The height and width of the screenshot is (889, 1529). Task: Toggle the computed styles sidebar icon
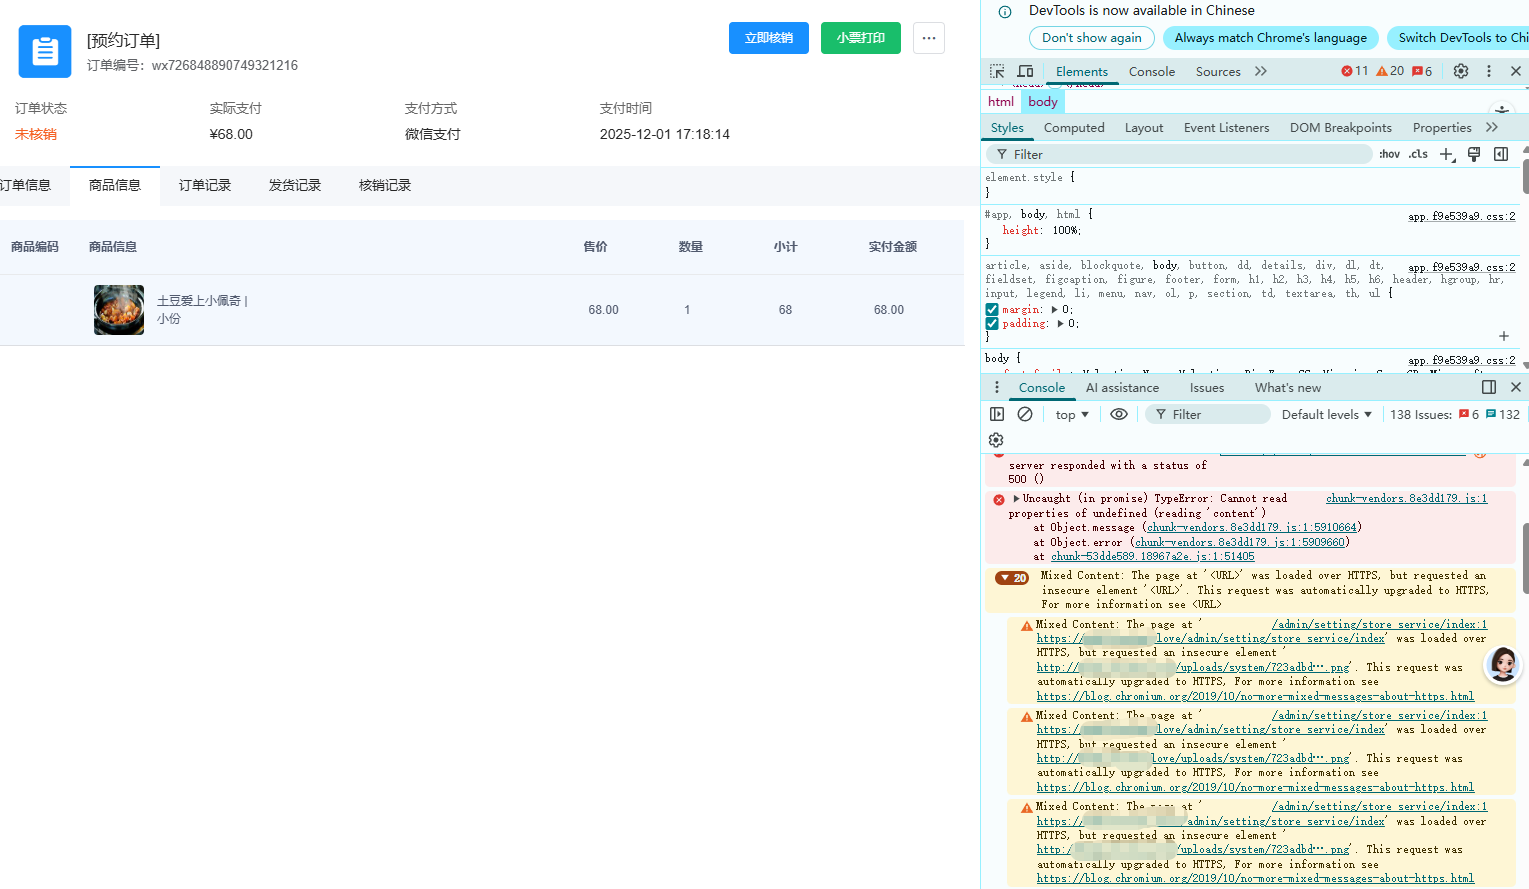pyautogui.click(x=1501, y=154)
